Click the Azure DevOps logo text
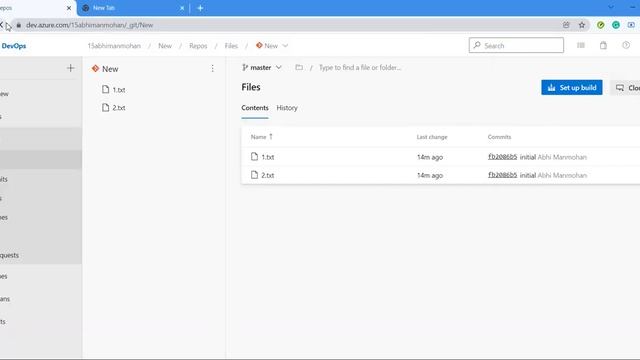Screen dimensions: 640x360 tap(13, 46)
